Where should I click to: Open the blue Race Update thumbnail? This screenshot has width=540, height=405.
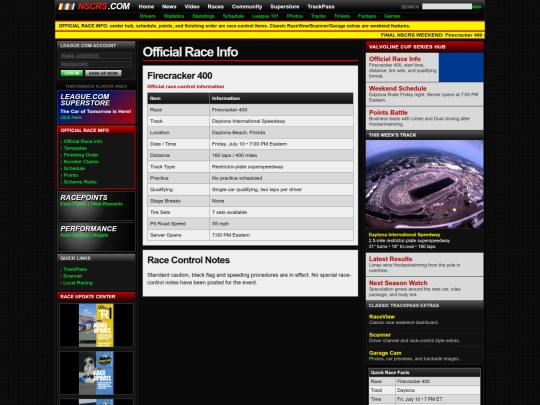tap(96, 373)
